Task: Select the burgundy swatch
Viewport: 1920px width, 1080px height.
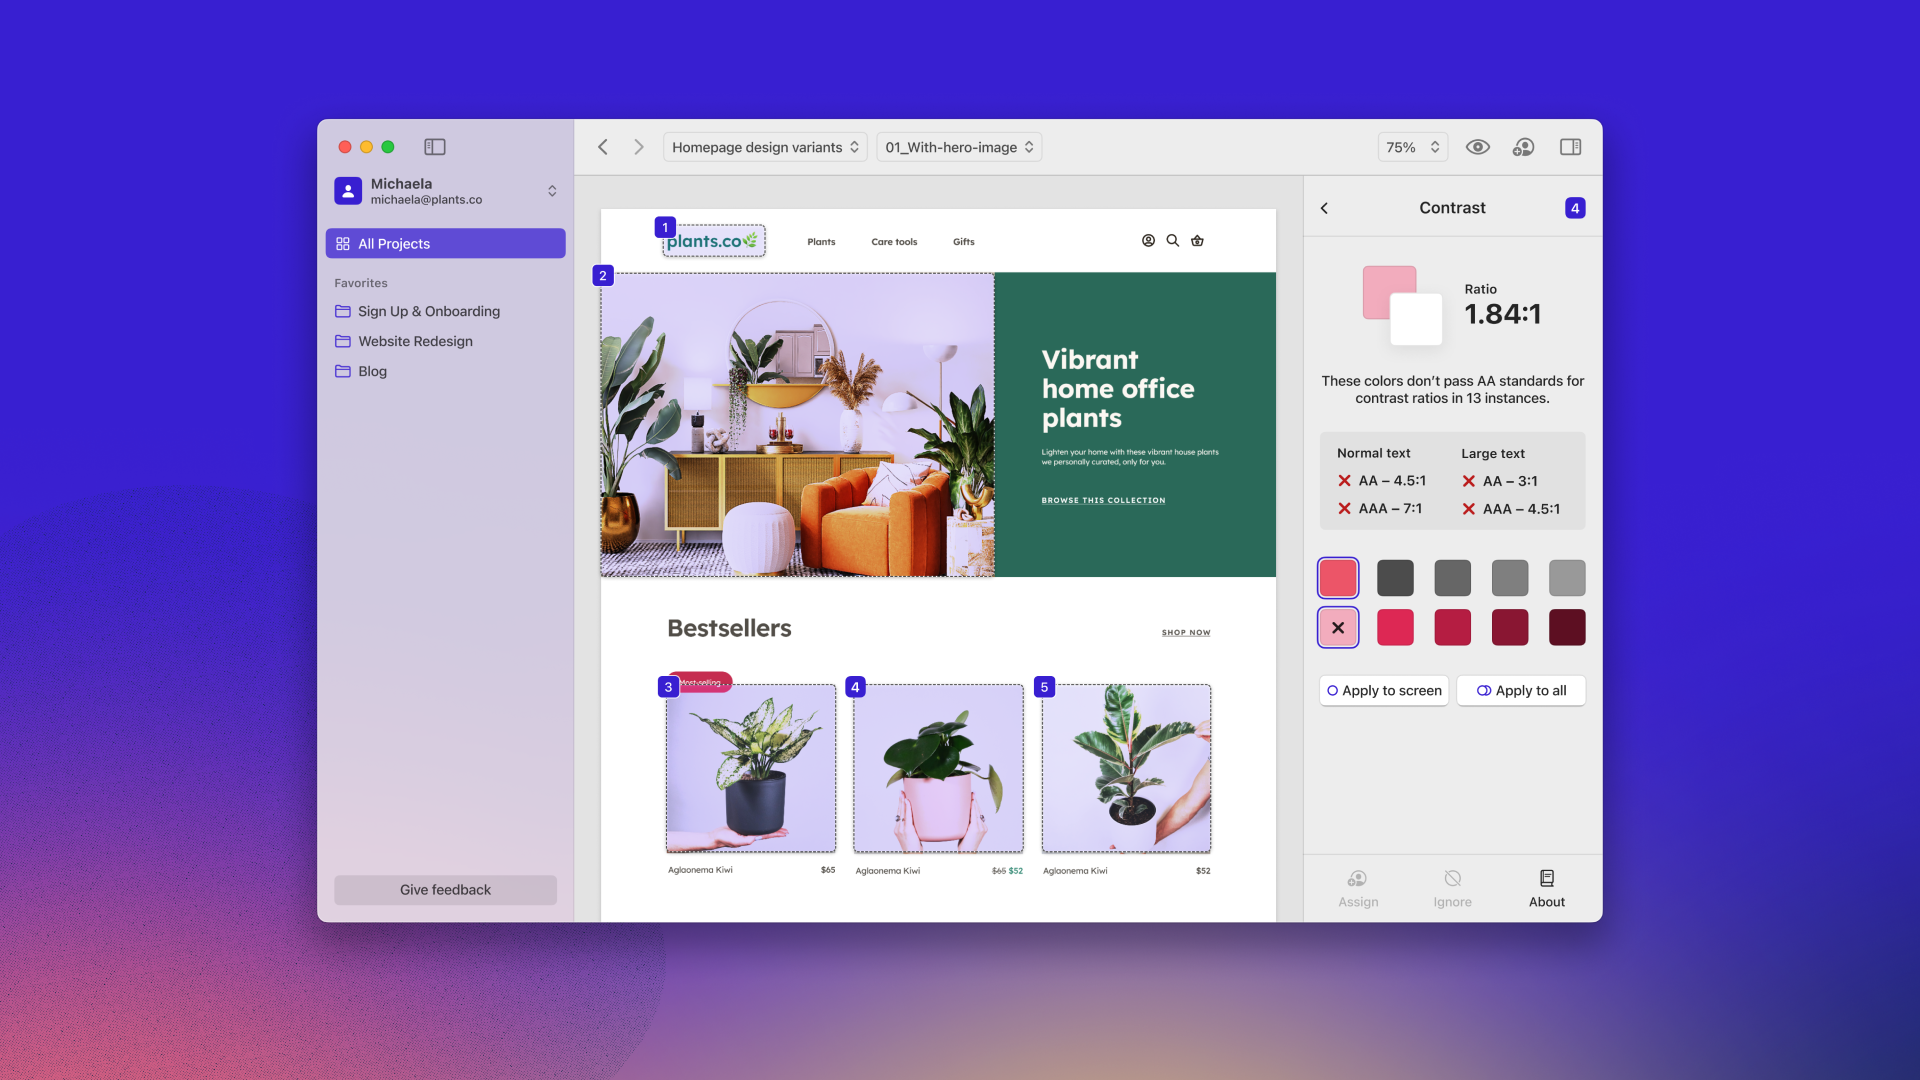Action: [x=1510, y=628]
